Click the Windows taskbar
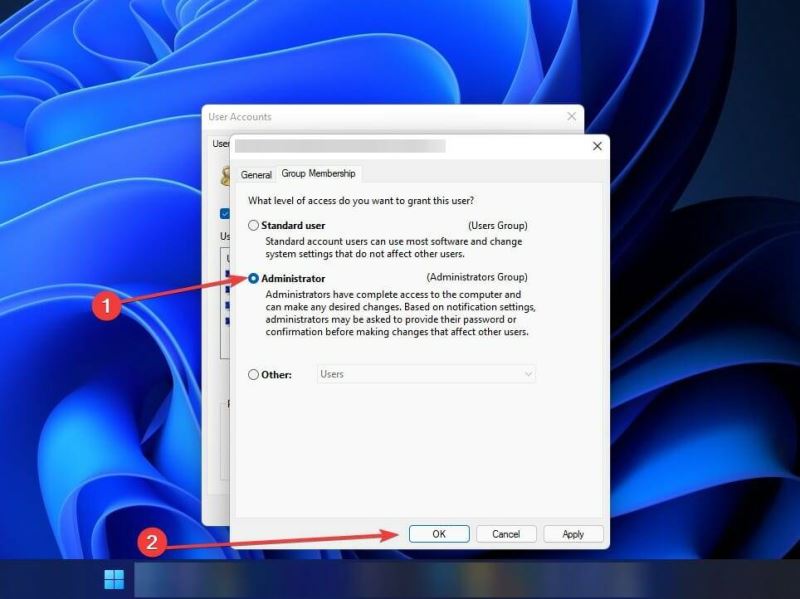Image resolution: width=800 pixels, height=599 pixels. pyautogui.click(x=400, y=580)
